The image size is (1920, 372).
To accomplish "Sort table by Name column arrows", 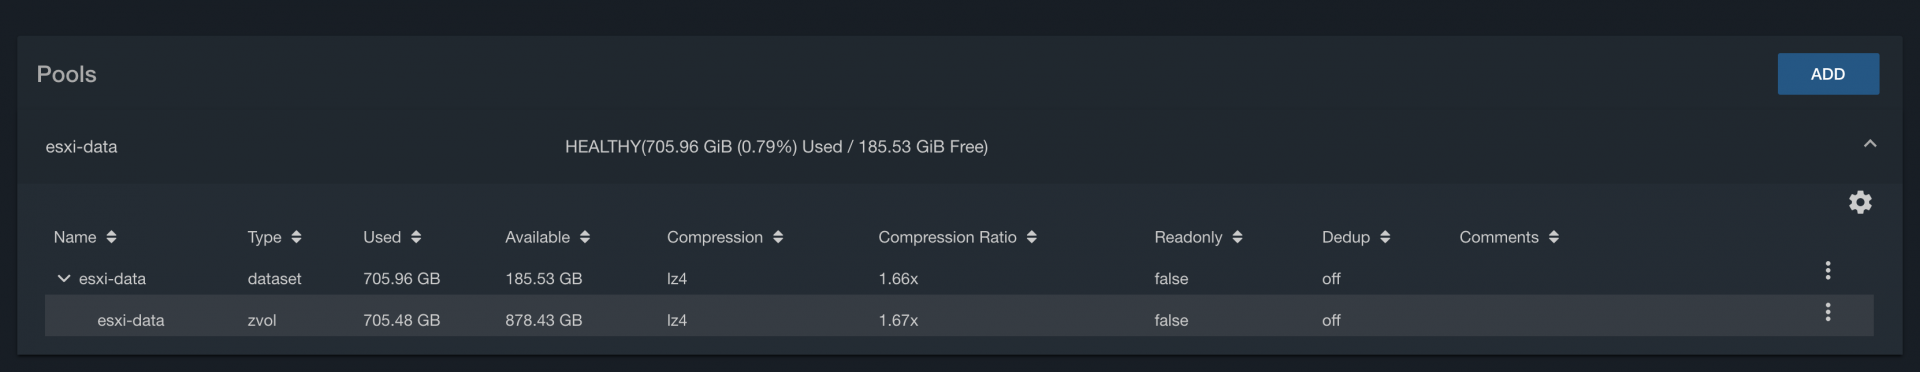I will coord(111,237).
